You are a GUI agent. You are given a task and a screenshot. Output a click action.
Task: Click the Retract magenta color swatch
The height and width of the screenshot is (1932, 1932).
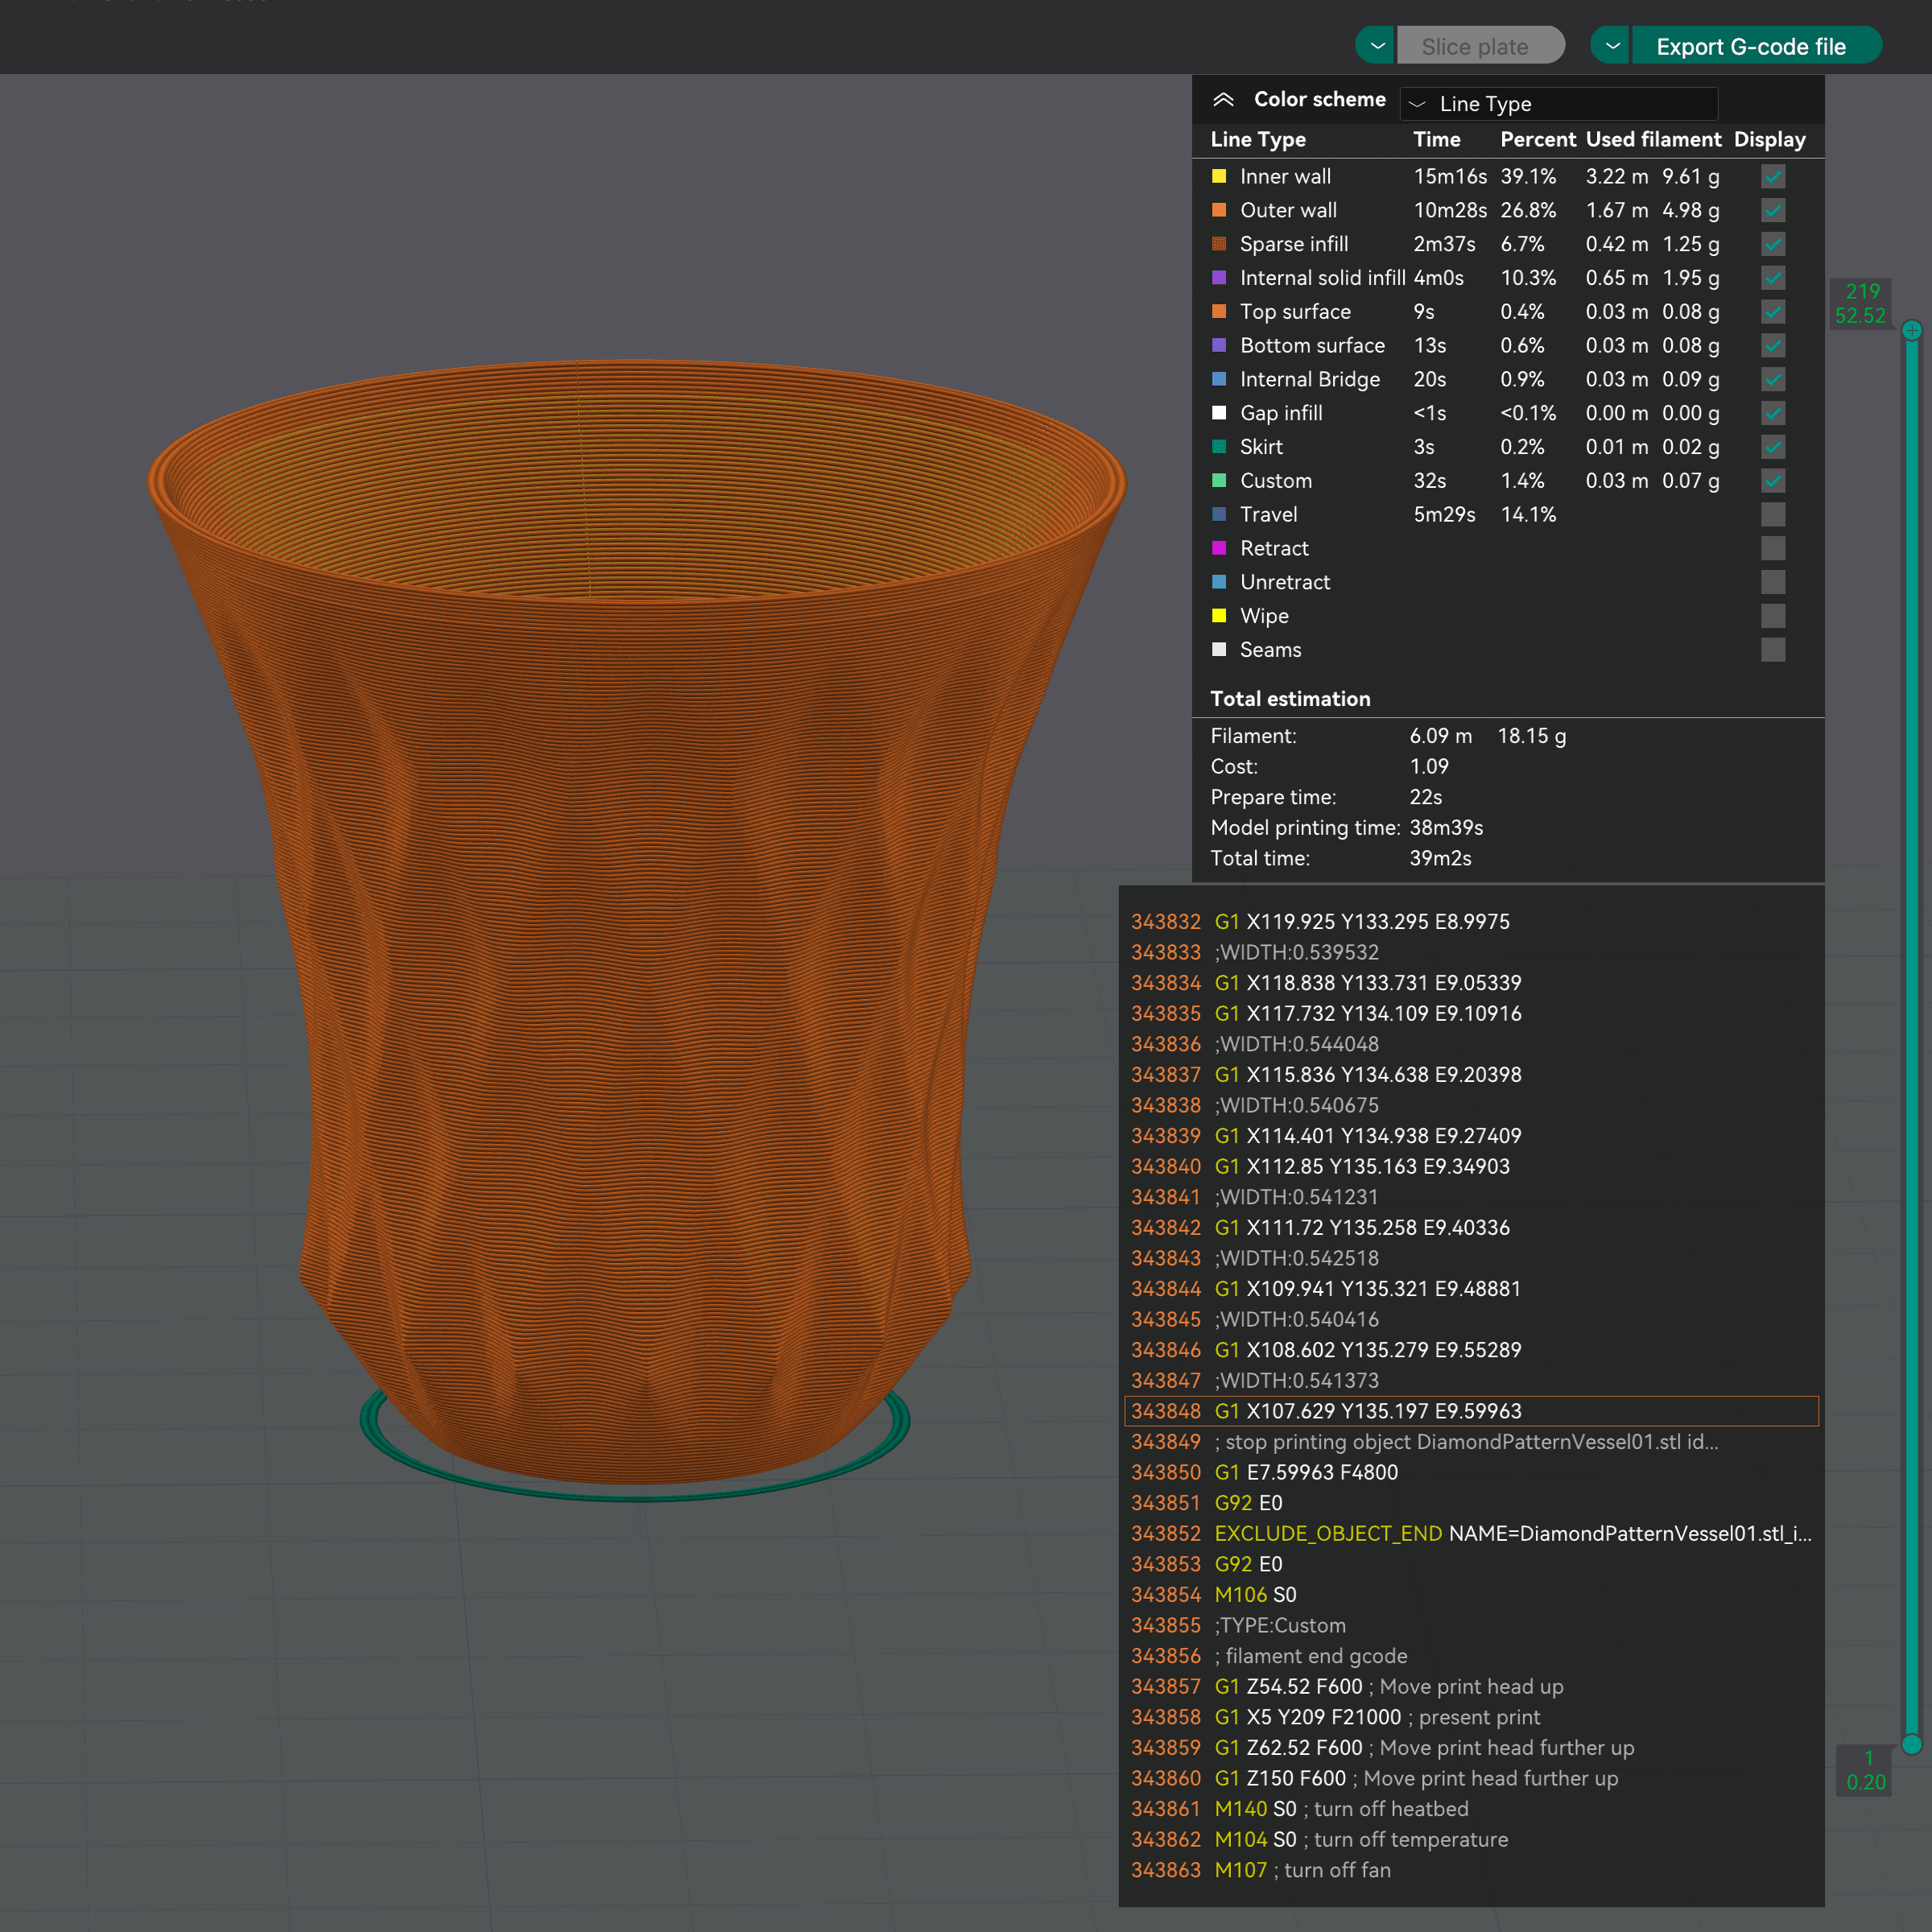pos(1219,549)
